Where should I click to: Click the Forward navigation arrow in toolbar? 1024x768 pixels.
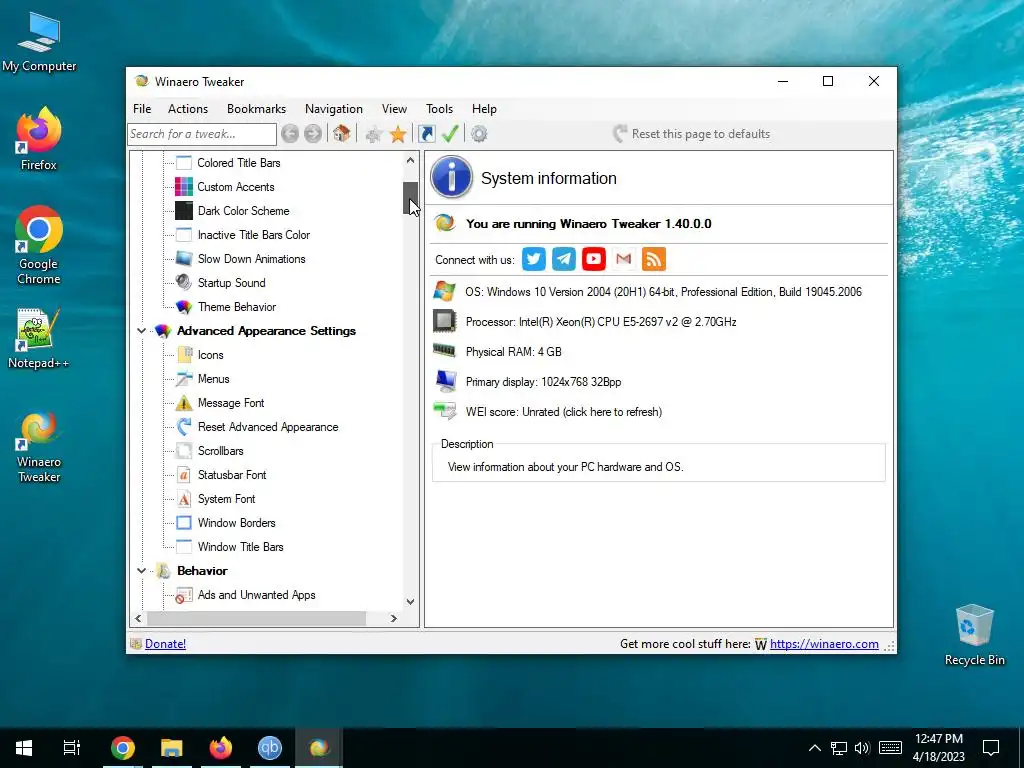pos(313,134)
